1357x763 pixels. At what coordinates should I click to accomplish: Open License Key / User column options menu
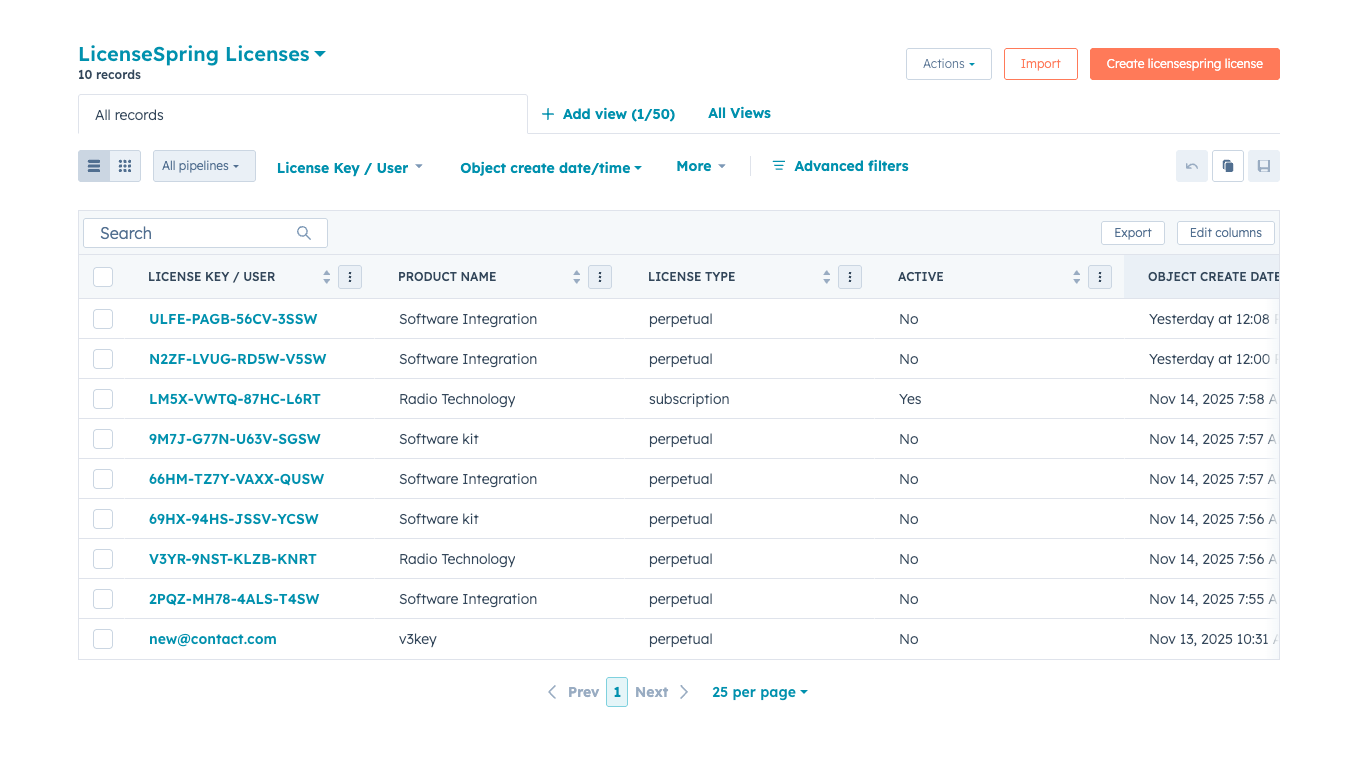click(350, 277)
